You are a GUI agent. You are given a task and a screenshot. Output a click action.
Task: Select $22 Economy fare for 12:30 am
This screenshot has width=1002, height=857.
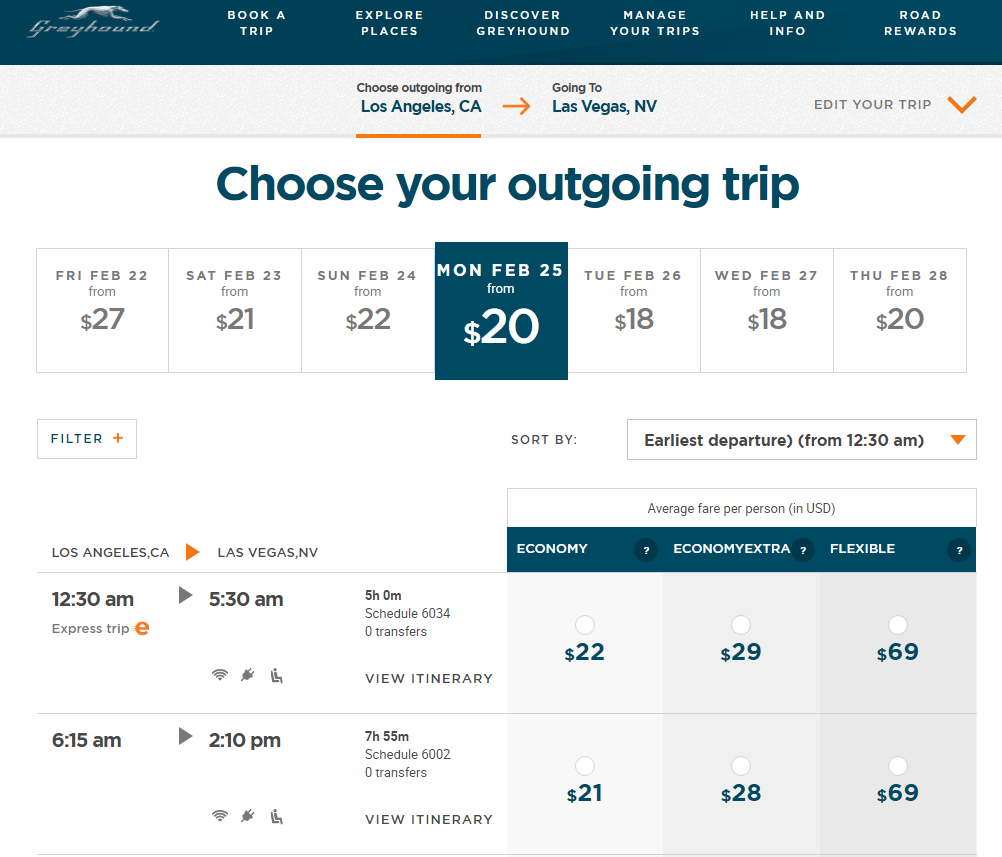coord(585,626)
